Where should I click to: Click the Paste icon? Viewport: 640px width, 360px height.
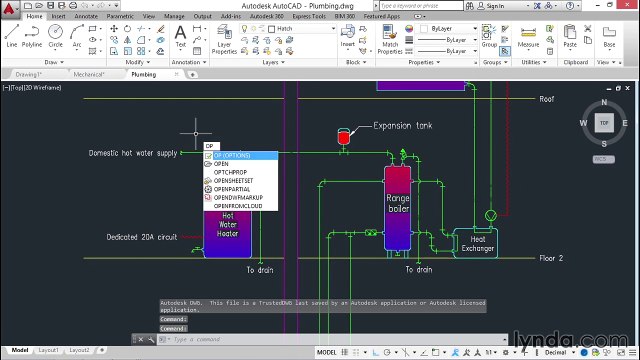(x=570, y=36)
